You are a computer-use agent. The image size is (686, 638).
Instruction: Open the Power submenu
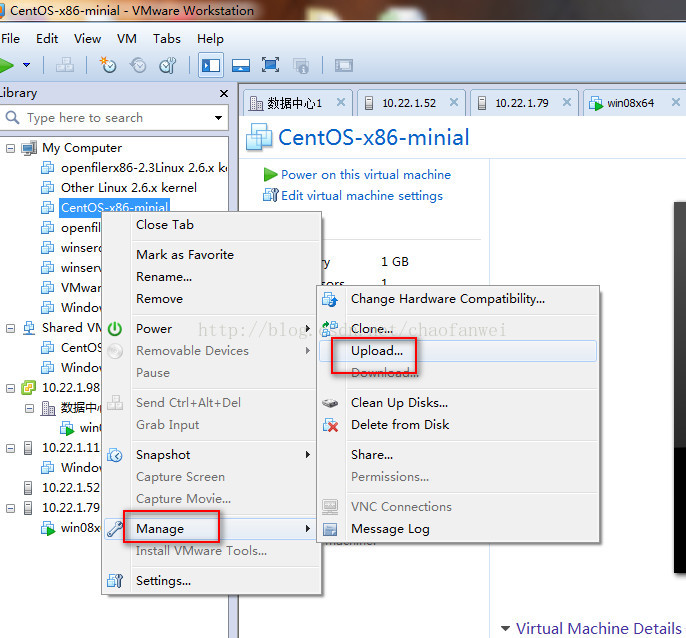tap(211, 329)
